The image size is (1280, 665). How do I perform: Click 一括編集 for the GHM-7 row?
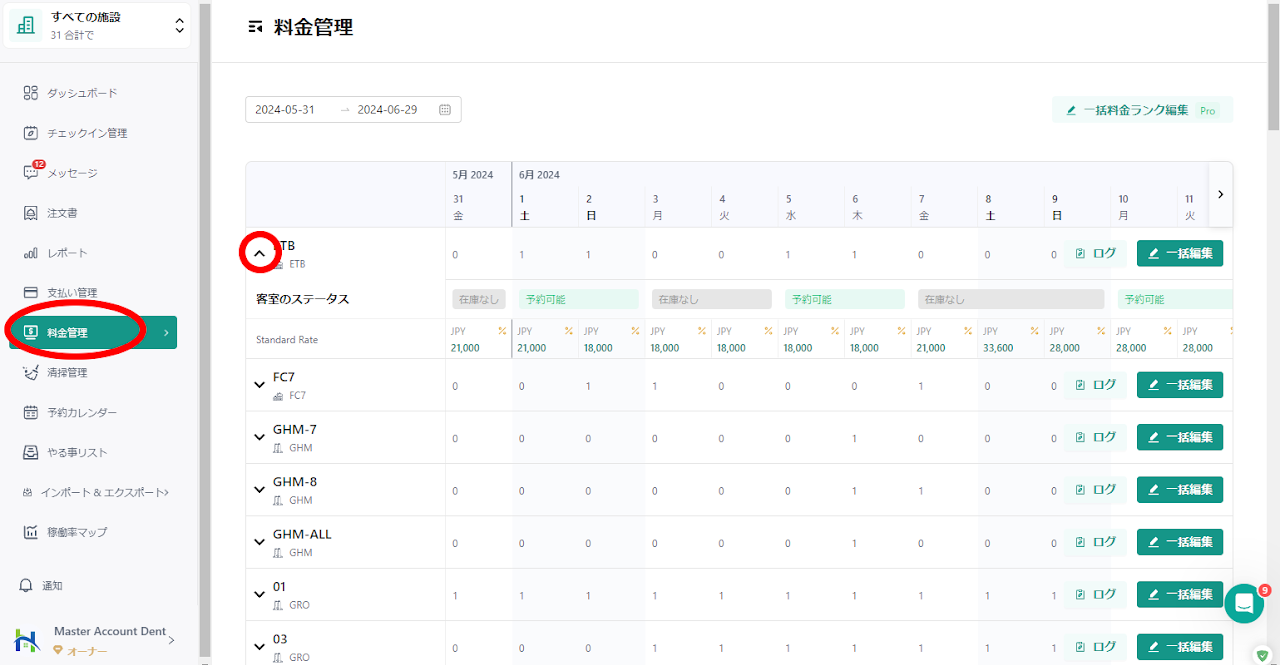point(1179,437)
